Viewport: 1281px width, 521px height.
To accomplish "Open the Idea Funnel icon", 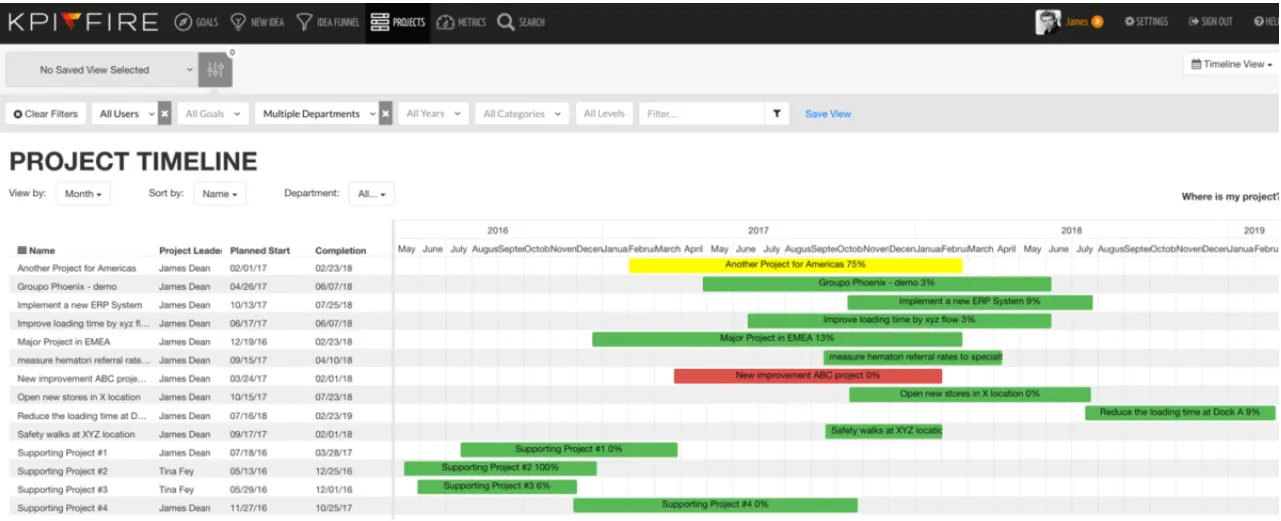I will [x=305, y=22].
